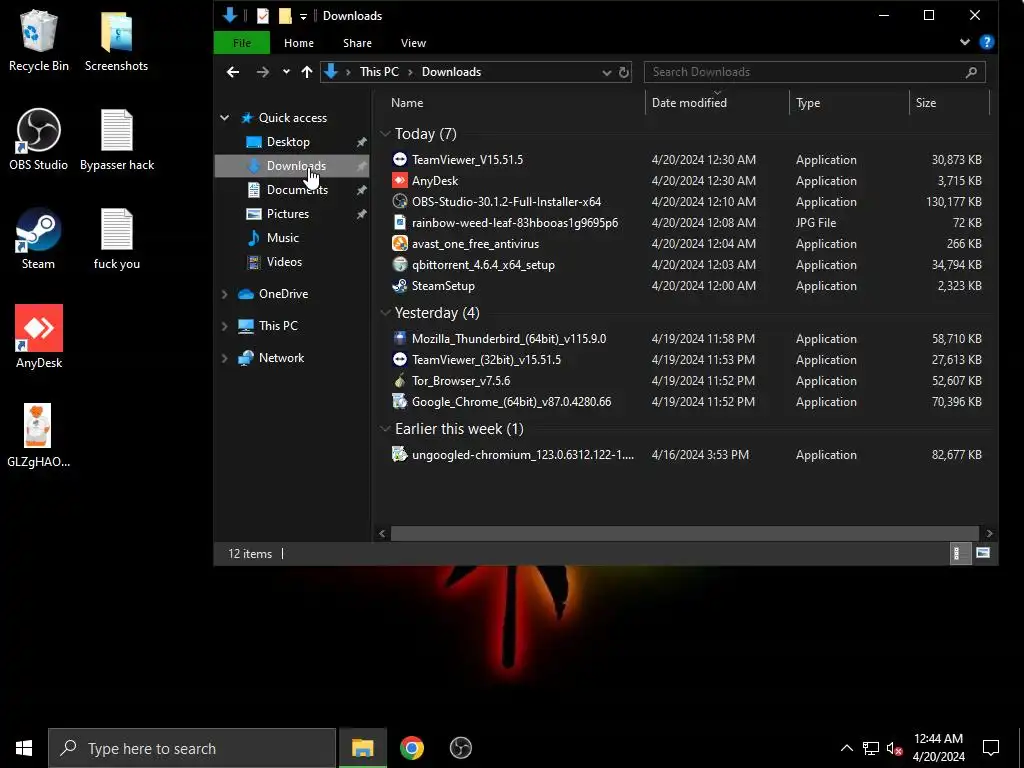Viewport: 1024px width, 768px height.
Task: Switch to the Home ribbon tab
Action: click(299, 43)
